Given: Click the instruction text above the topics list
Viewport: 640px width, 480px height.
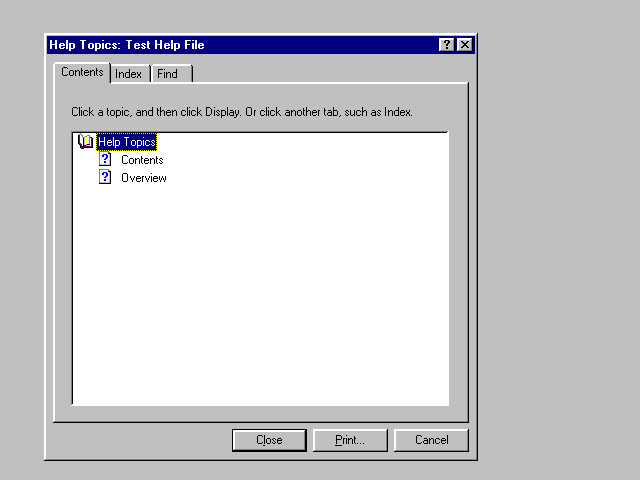Looking at the screenshot, I should pyautogui.click(x=240, y=112).
